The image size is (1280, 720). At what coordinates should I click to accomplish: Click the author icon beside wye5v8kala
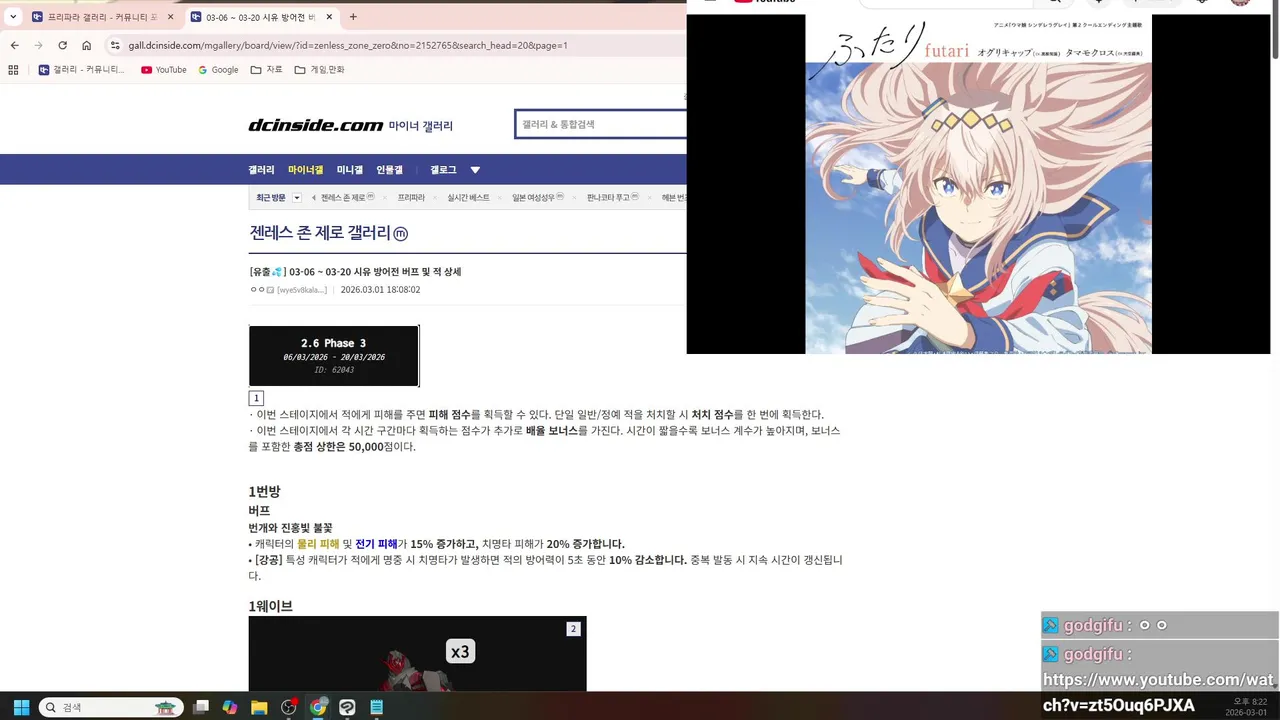click(x=270, y=290)
